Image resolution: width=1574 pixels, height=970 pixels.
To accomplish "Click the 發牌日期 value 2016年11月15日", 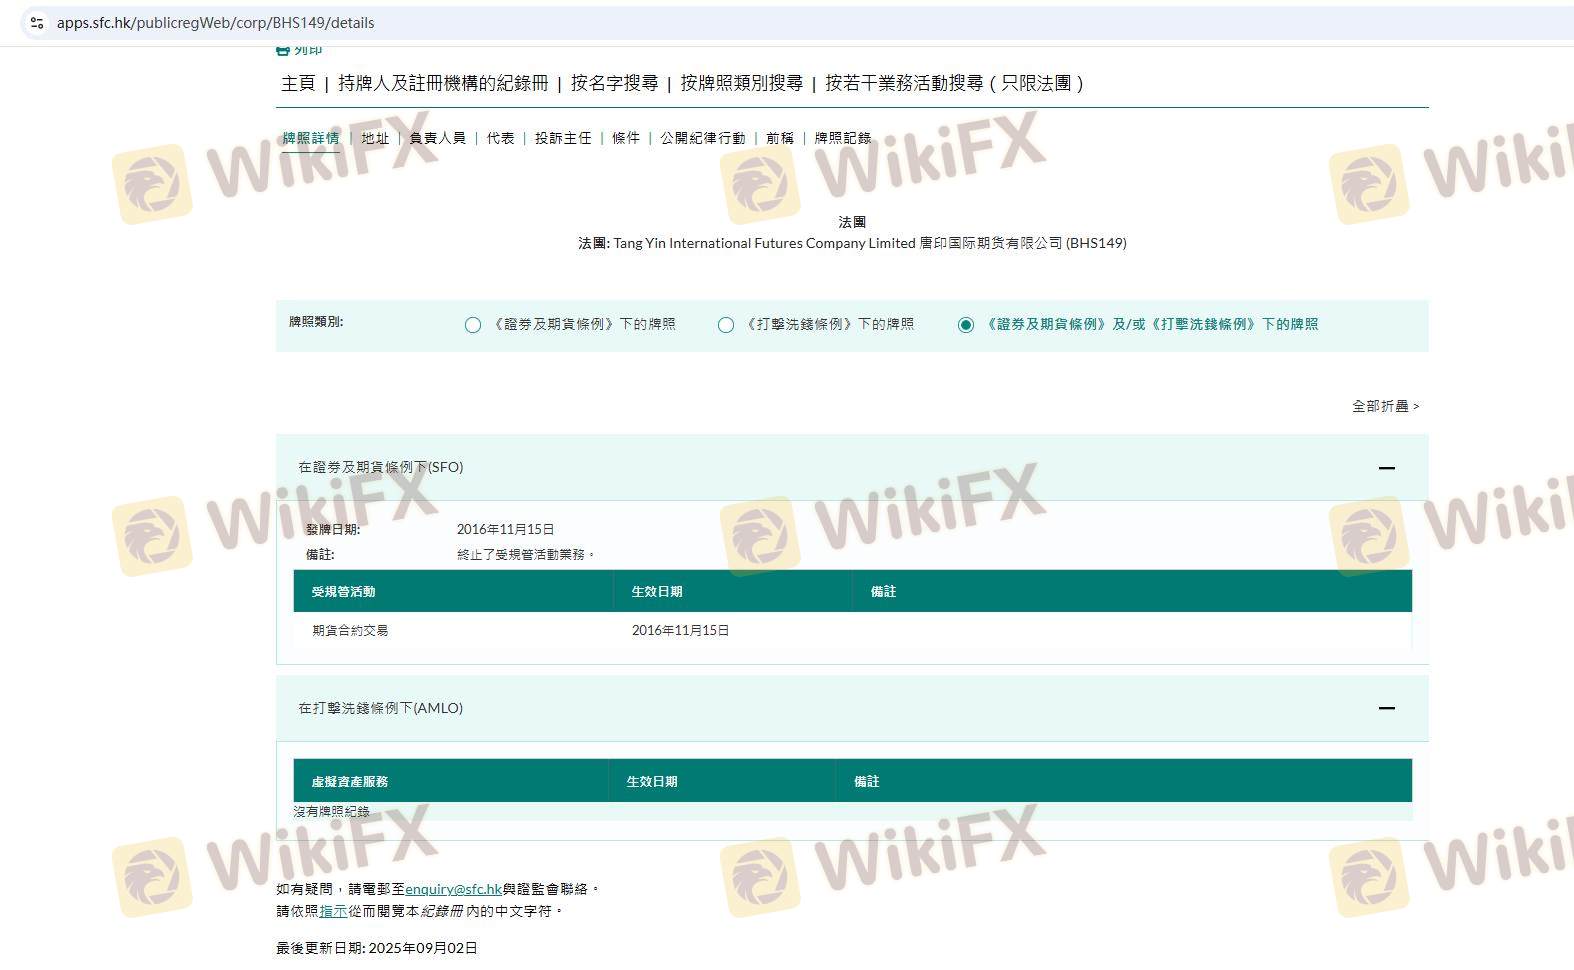I will (505, 530).
